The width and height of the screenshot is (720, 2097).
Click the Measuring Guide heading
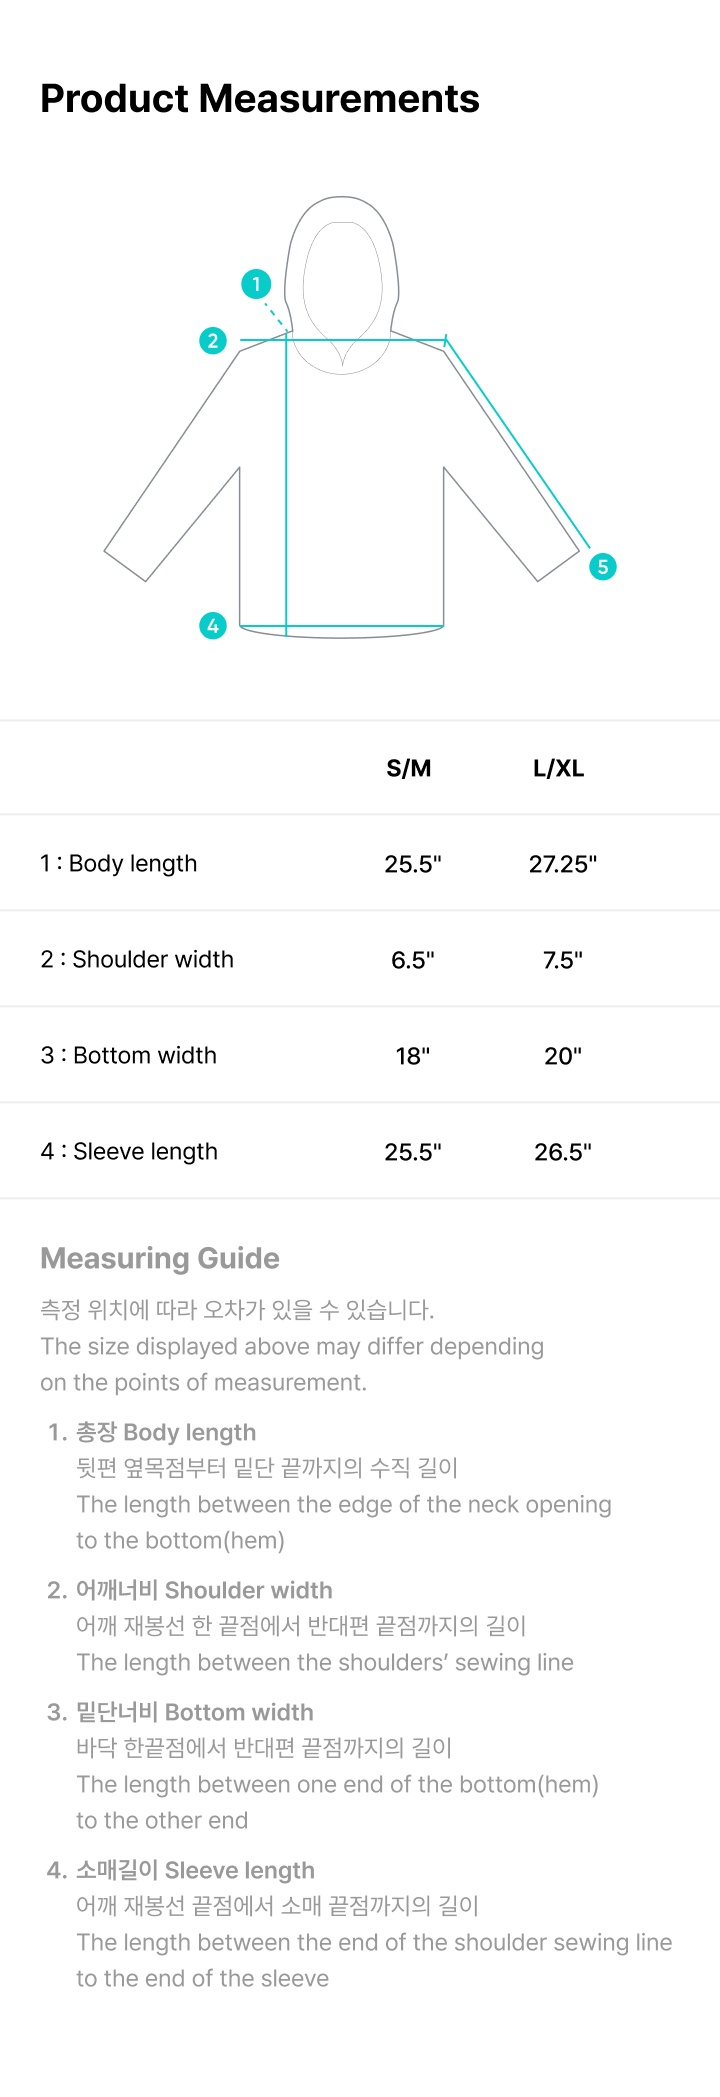[x=160, y=1258]
